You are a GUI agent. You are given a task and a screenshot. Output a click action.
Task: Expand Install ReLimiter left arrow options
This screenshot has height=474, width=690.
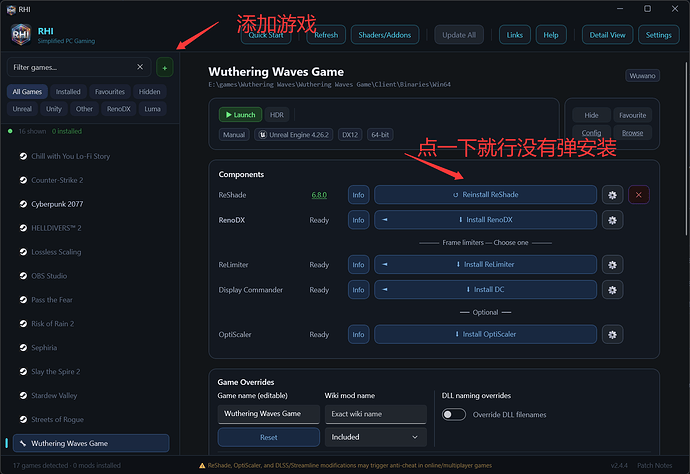[x=385, y=265]
